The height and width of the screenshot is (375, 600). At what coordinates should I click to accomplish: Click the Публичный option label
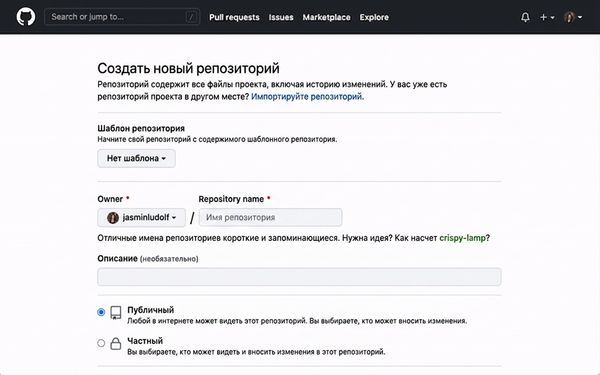[x=151, y=310]
